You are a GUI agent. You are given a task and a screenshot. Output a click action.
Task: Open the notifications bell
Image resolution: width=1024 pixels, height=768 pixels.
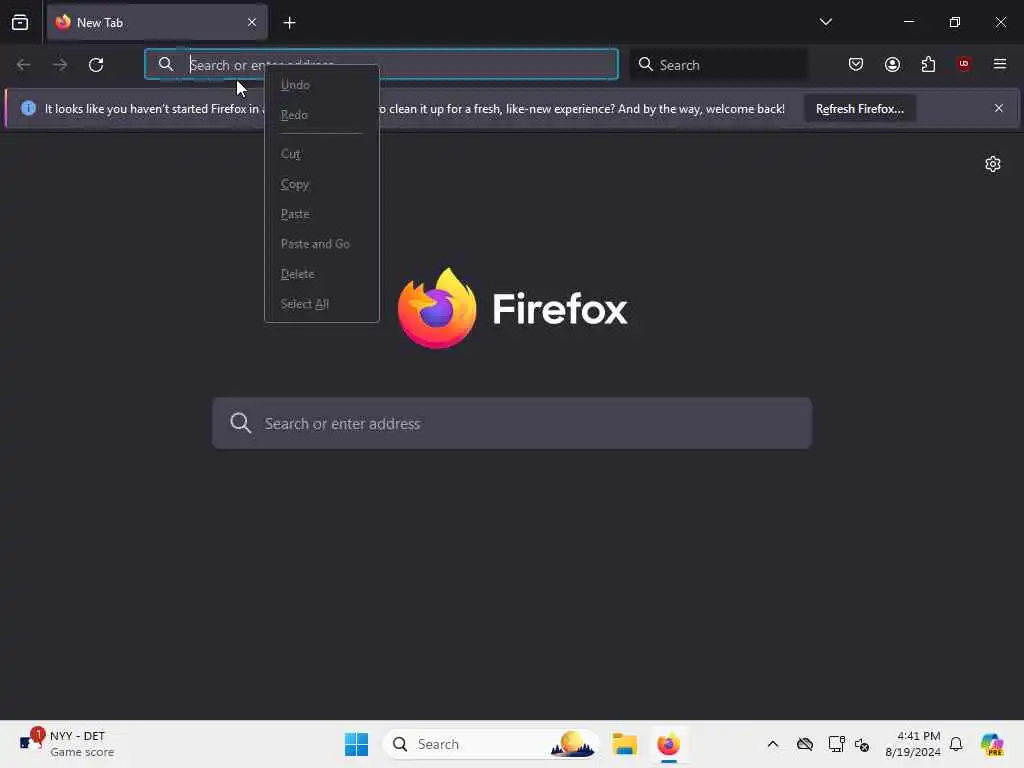click(x=956, y=744)
